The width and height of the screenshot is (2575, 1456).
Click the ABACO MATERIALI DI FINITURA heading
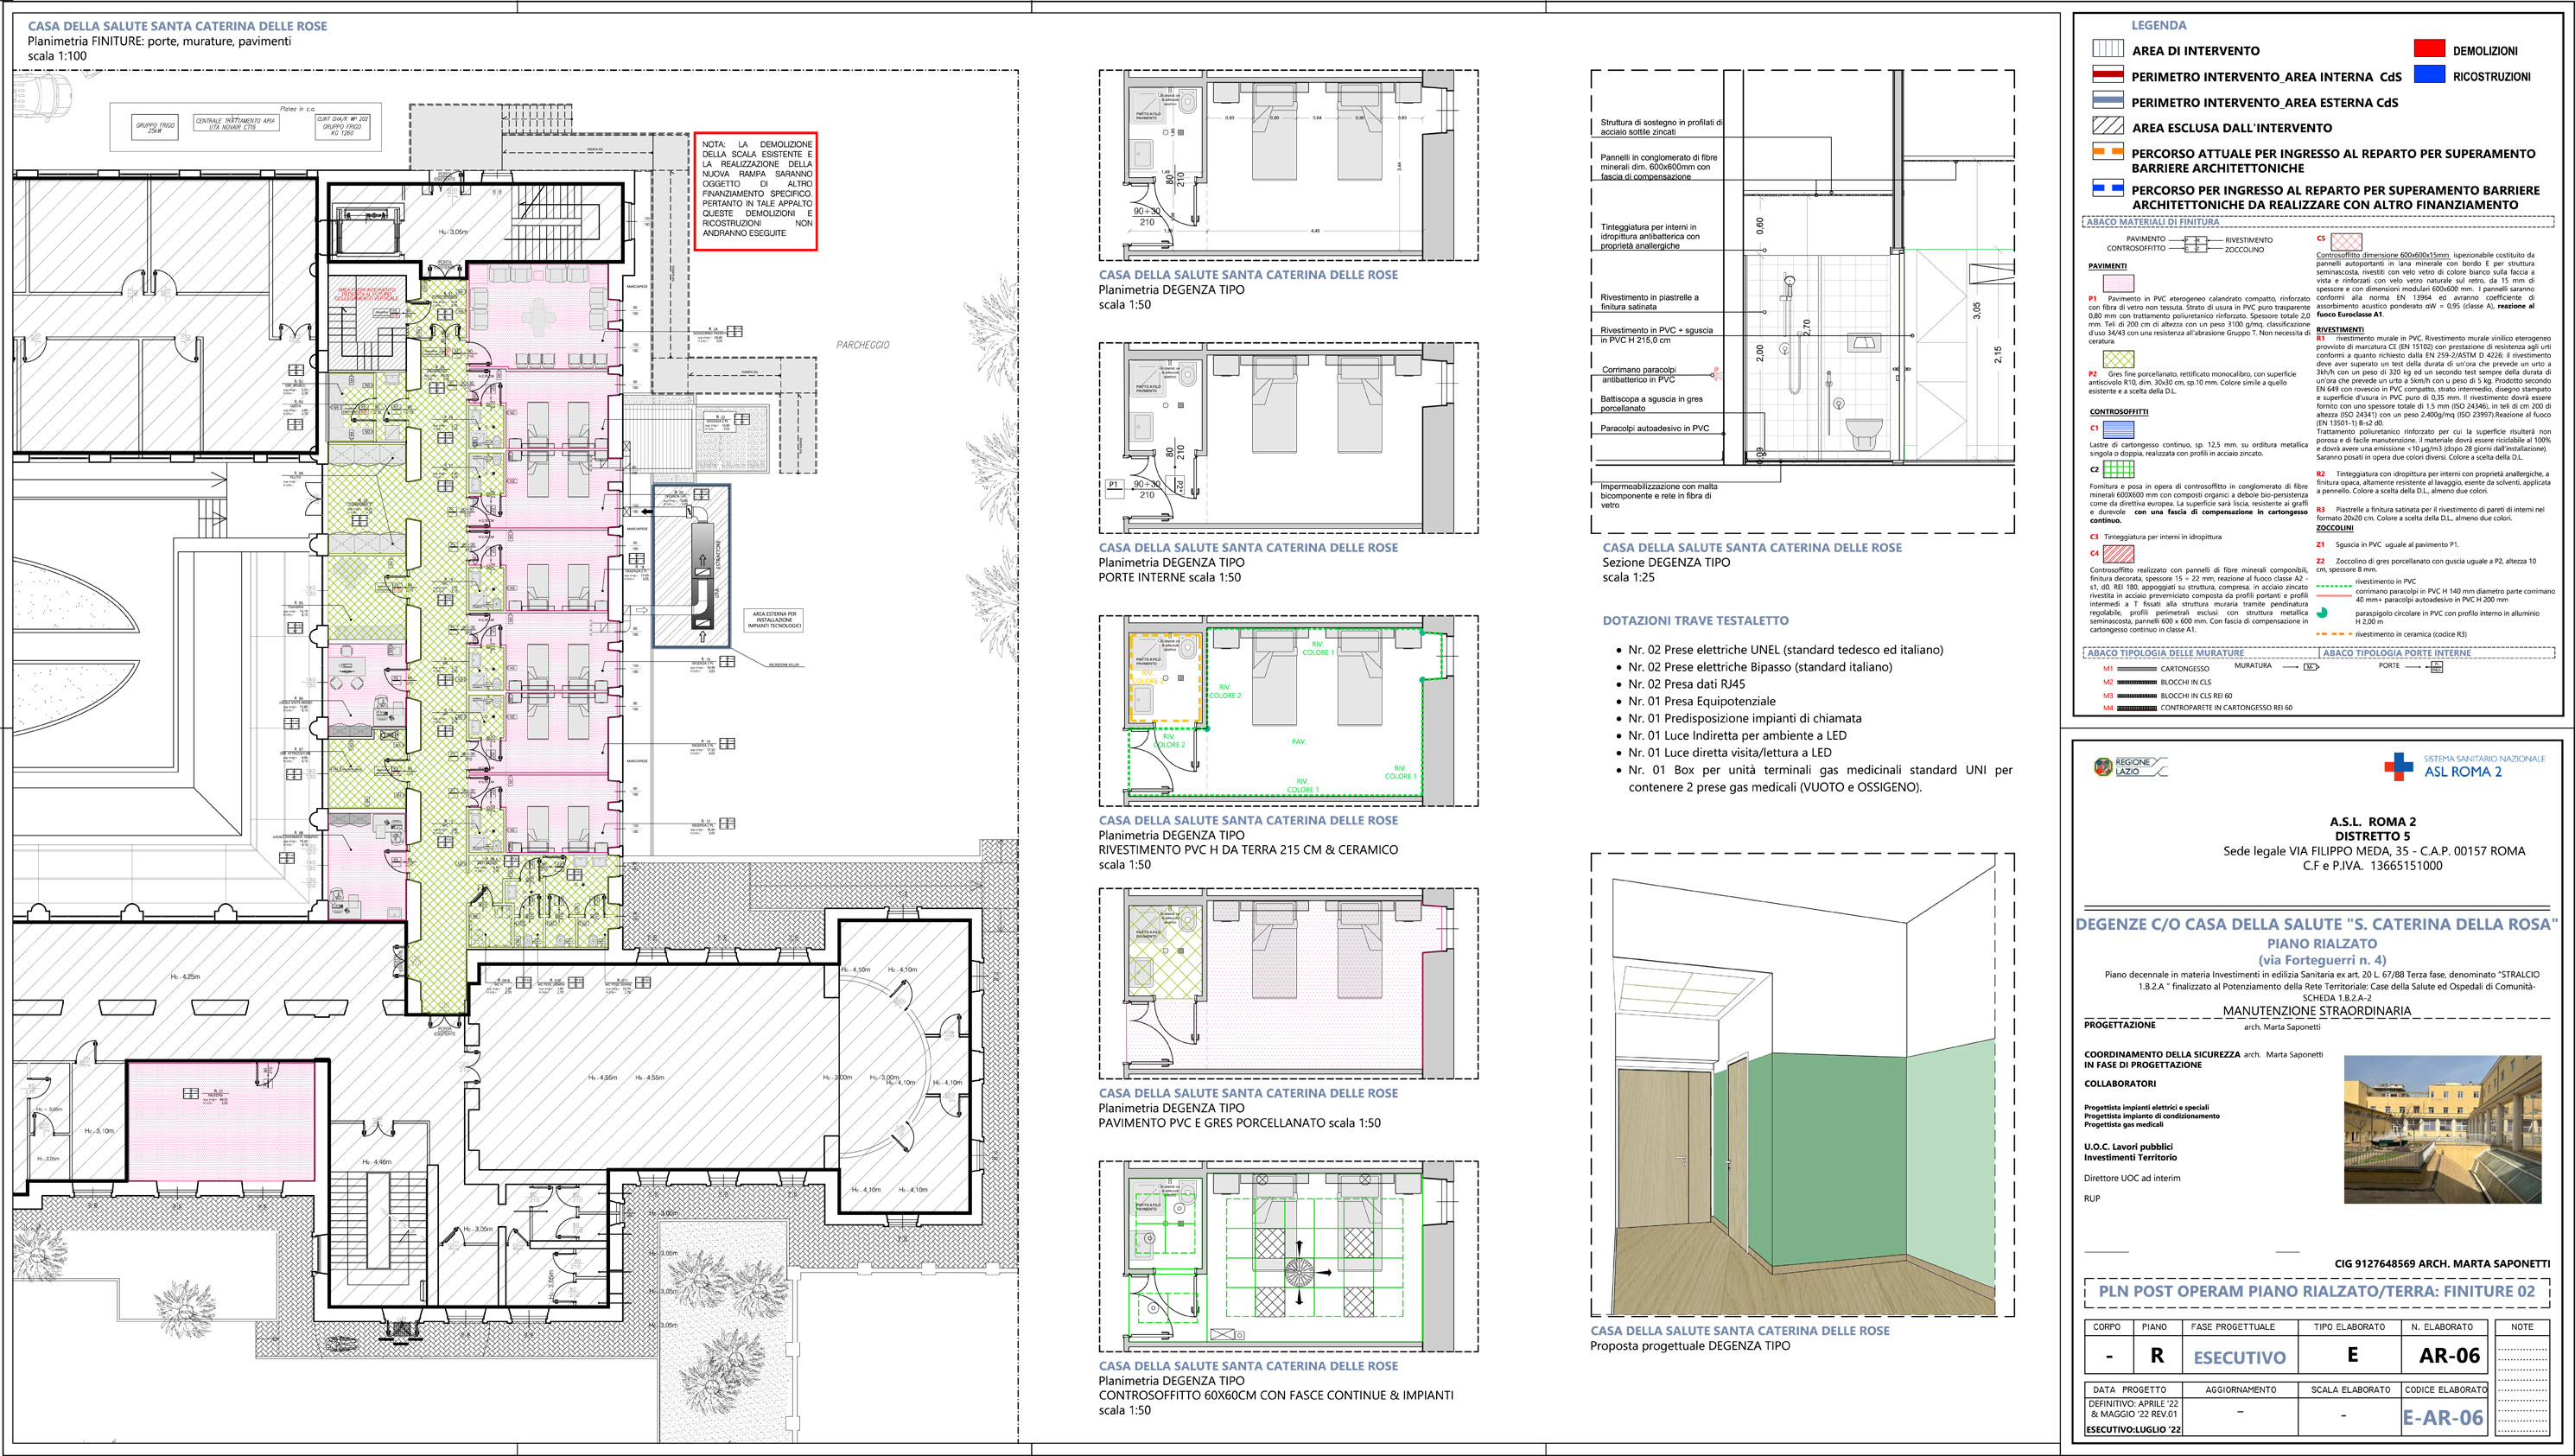[2152, 222]
